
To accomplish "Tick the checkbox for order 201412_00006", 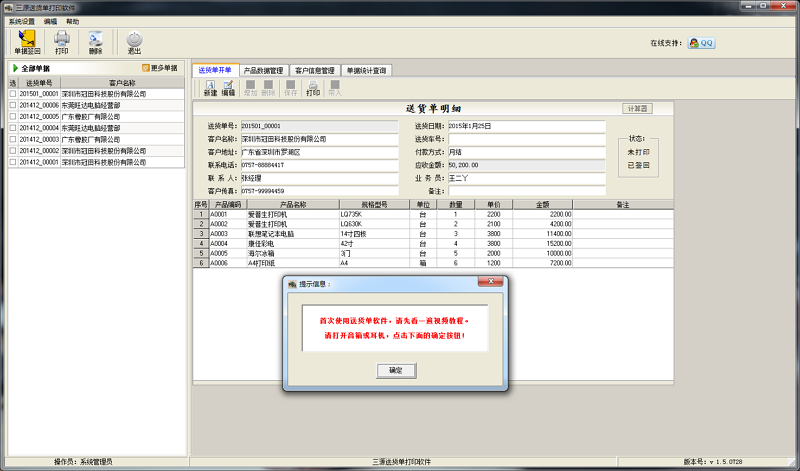I will (13, 105).
